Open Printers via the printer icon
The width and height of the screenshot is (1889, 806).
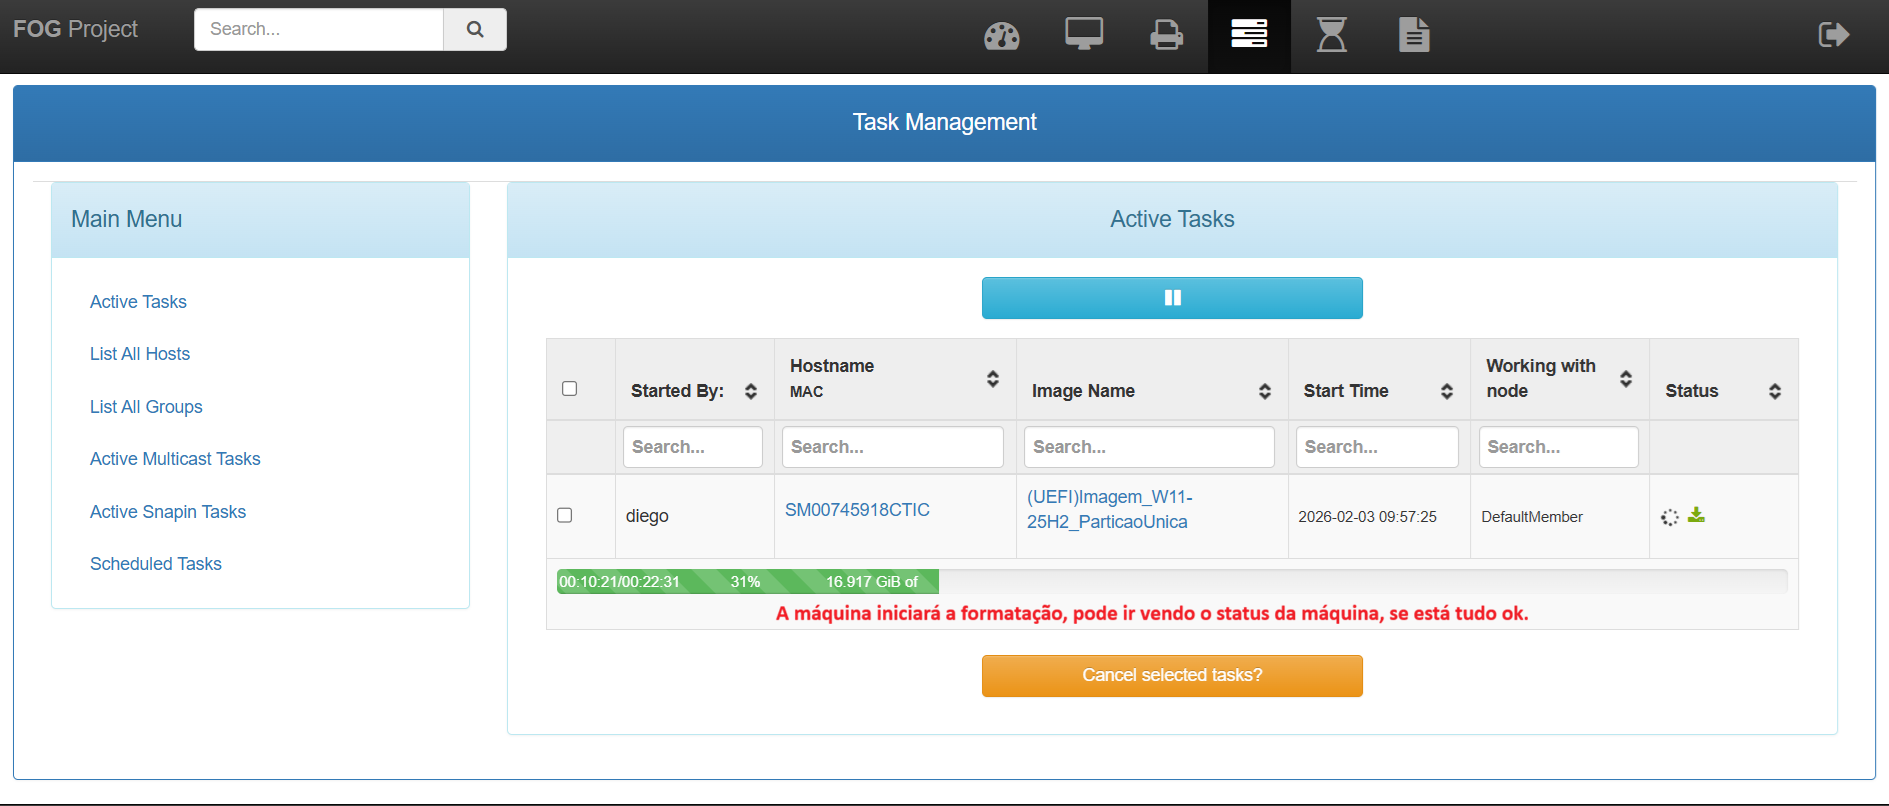coord(1166,36)
